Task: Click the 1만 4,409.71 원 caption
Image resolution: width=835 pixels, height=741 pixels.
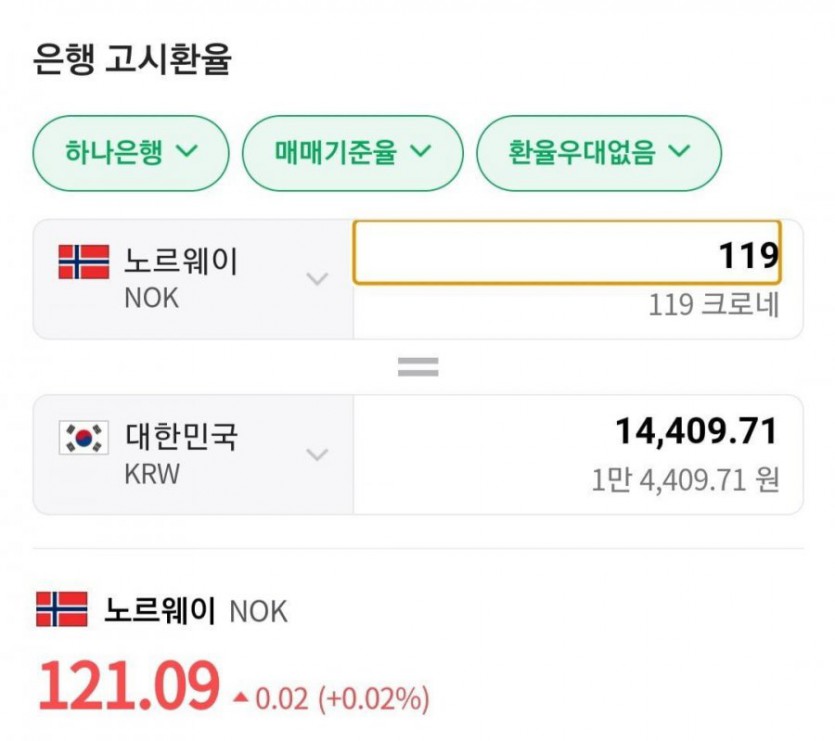Action: 684,480
